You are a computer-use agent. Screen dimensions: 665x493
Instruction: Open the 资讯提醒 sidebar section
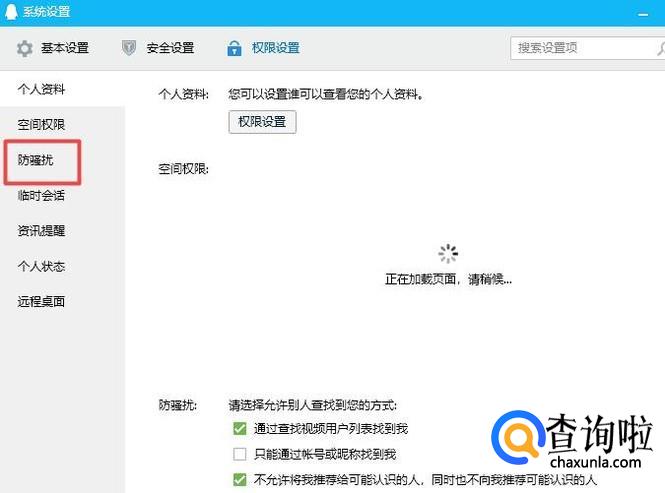pyautogui.click(x=41, y=231)
